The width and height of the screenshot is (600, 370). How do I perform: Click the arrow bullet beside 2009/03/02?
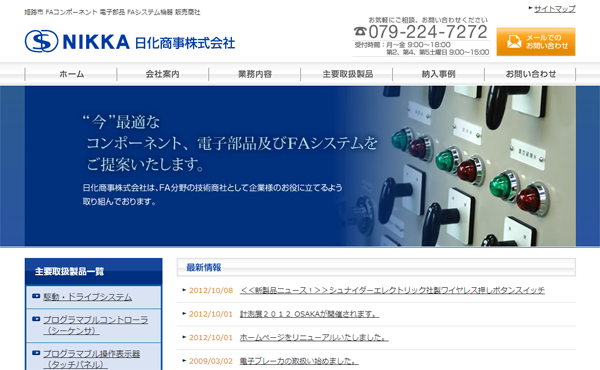[184, 360]
